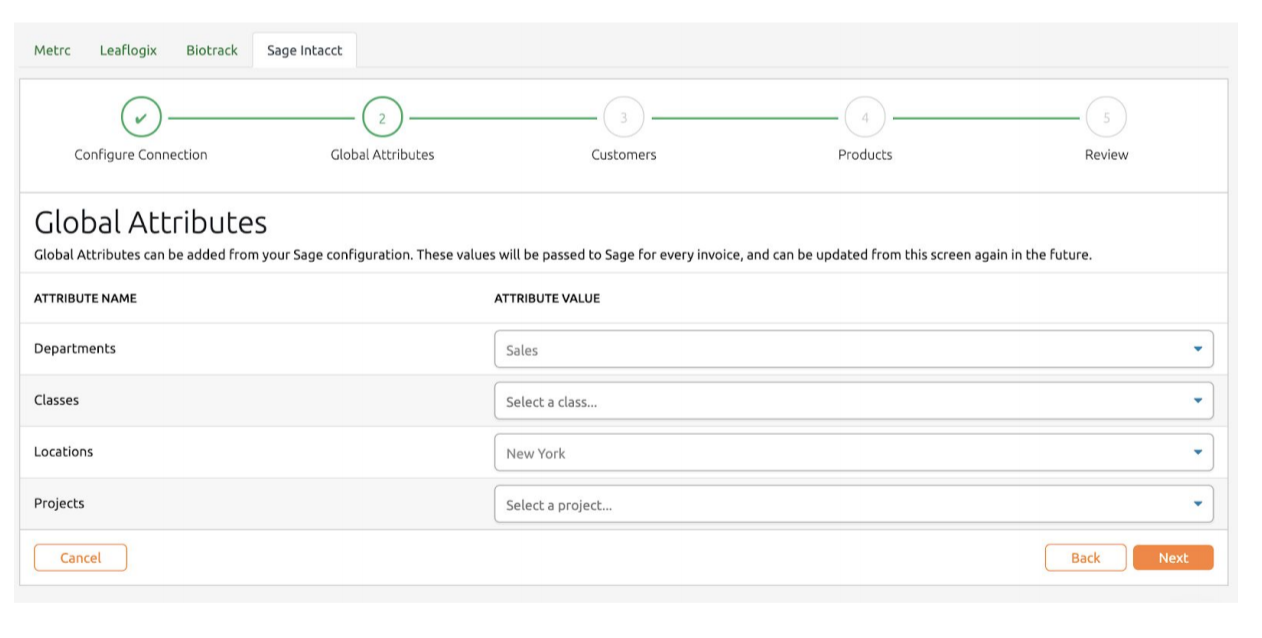Click step 2 Global Attributes circle
The width and height of the screenshot is (1262, 638).
tap(382, 117)
